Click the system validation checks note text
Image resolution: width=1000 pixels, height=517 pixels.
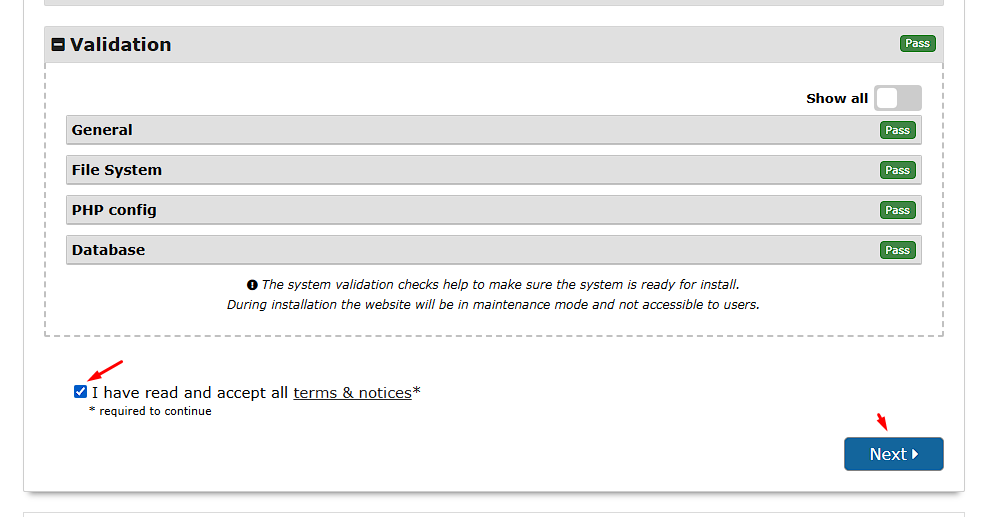pos(500,285)
